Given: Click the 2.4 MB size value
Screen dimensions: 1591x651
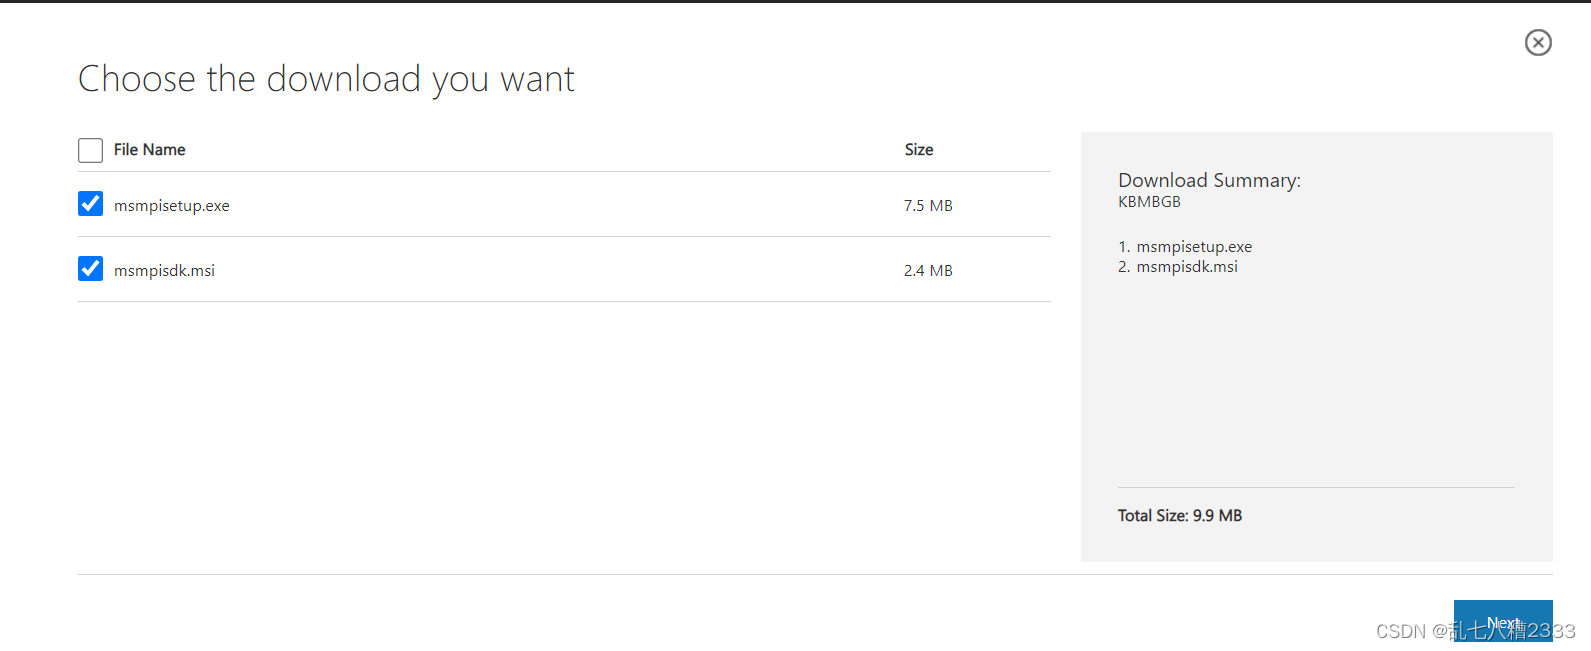Looking at the screenshot, I should click(x=928, y=271).
